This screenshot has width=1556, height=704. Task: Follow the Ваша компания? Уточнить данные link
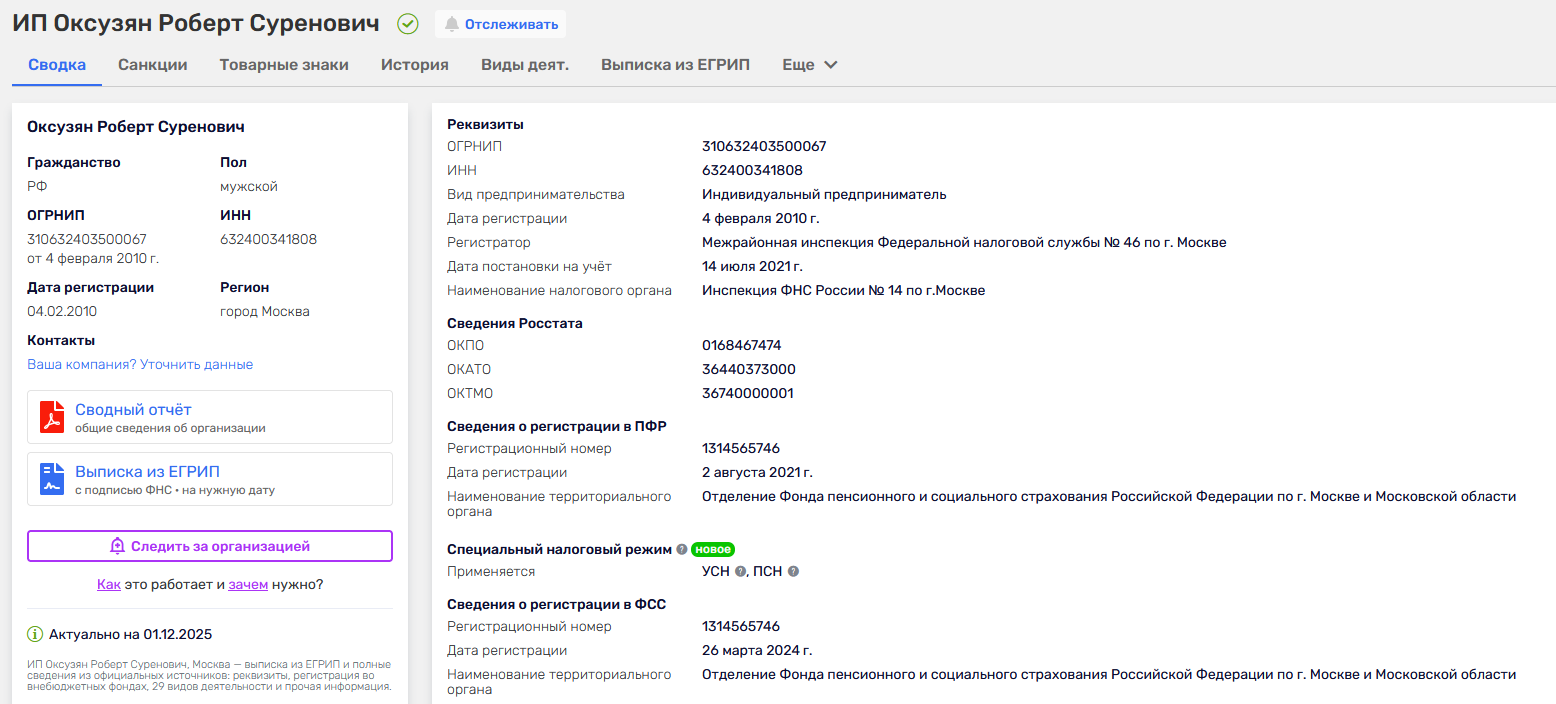(x=140, y=365)
